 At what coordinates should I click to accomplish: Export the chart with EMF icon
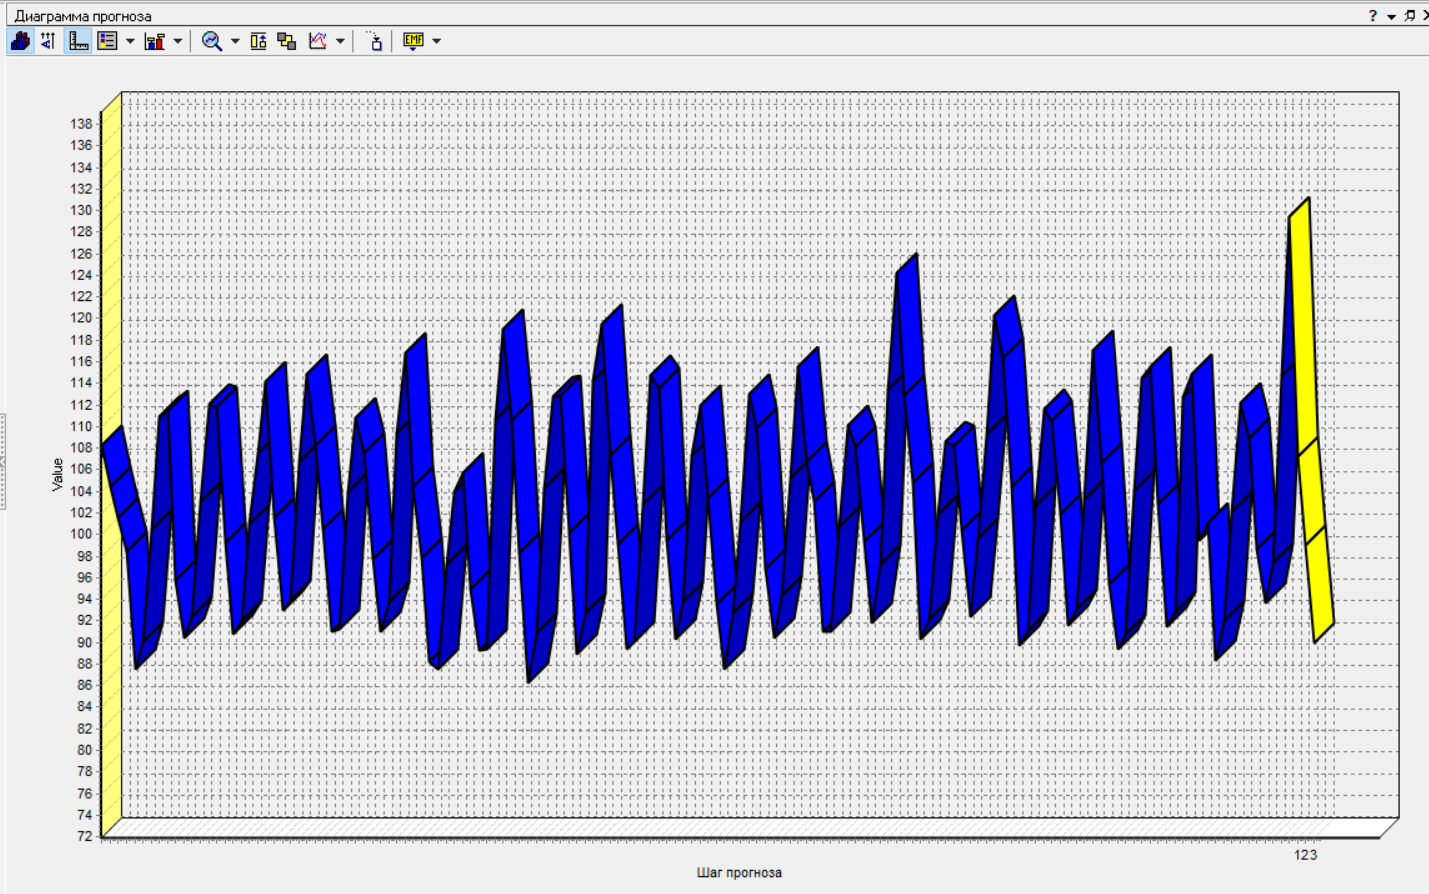413,41
